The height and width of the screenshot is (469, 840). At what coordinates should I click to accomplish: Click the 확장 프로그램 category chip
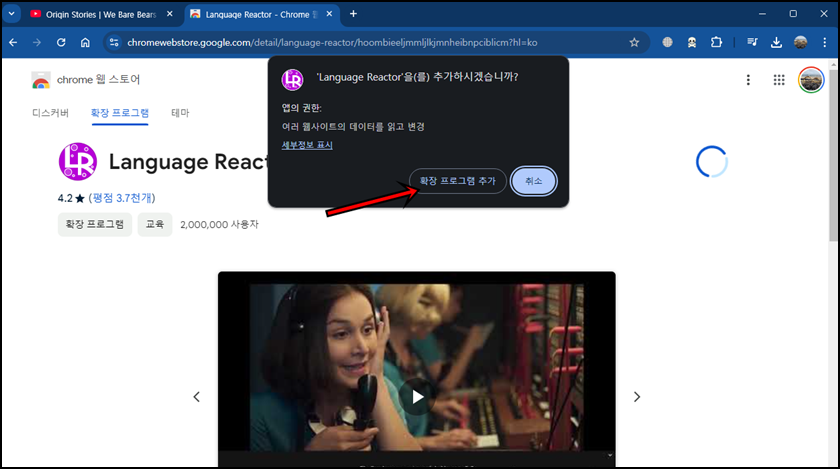(95, 224)
